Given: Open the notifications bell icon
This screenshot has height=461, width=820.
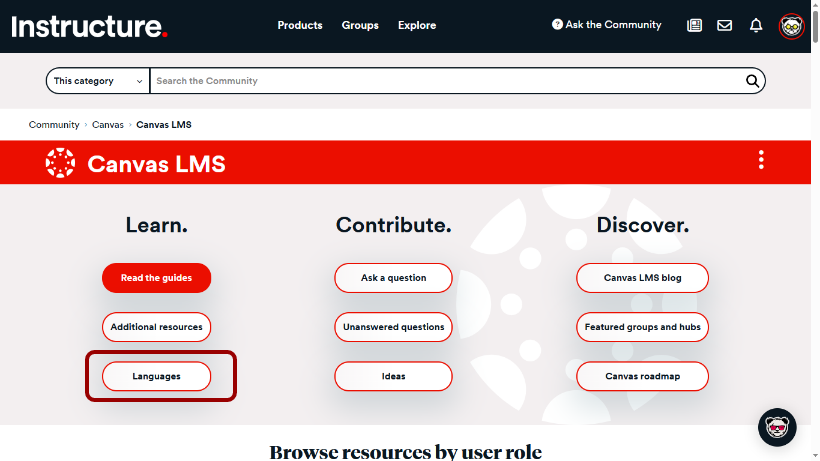Looking at the screenshot, I should click(x=756, y=25).
